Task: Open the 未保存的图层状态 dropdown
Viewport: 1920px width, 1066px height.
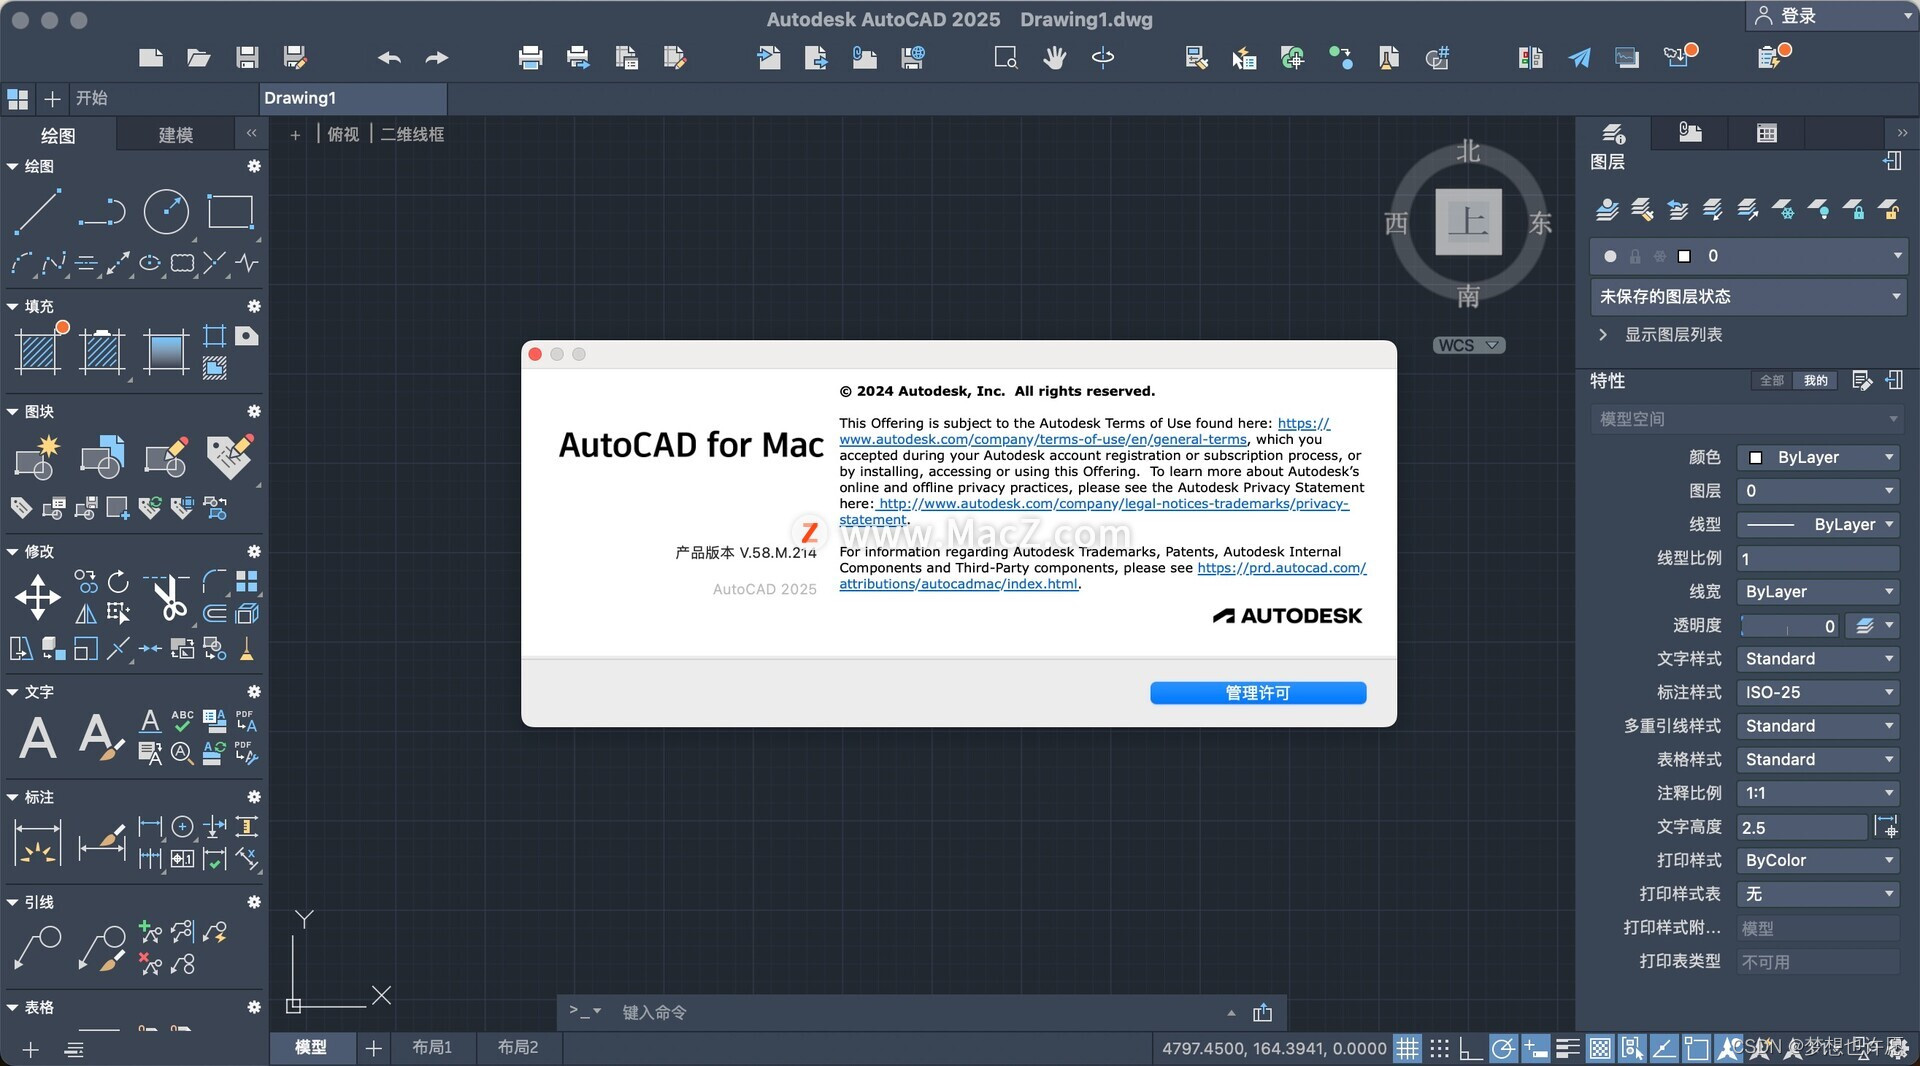Action: (x=1748, y=296)
